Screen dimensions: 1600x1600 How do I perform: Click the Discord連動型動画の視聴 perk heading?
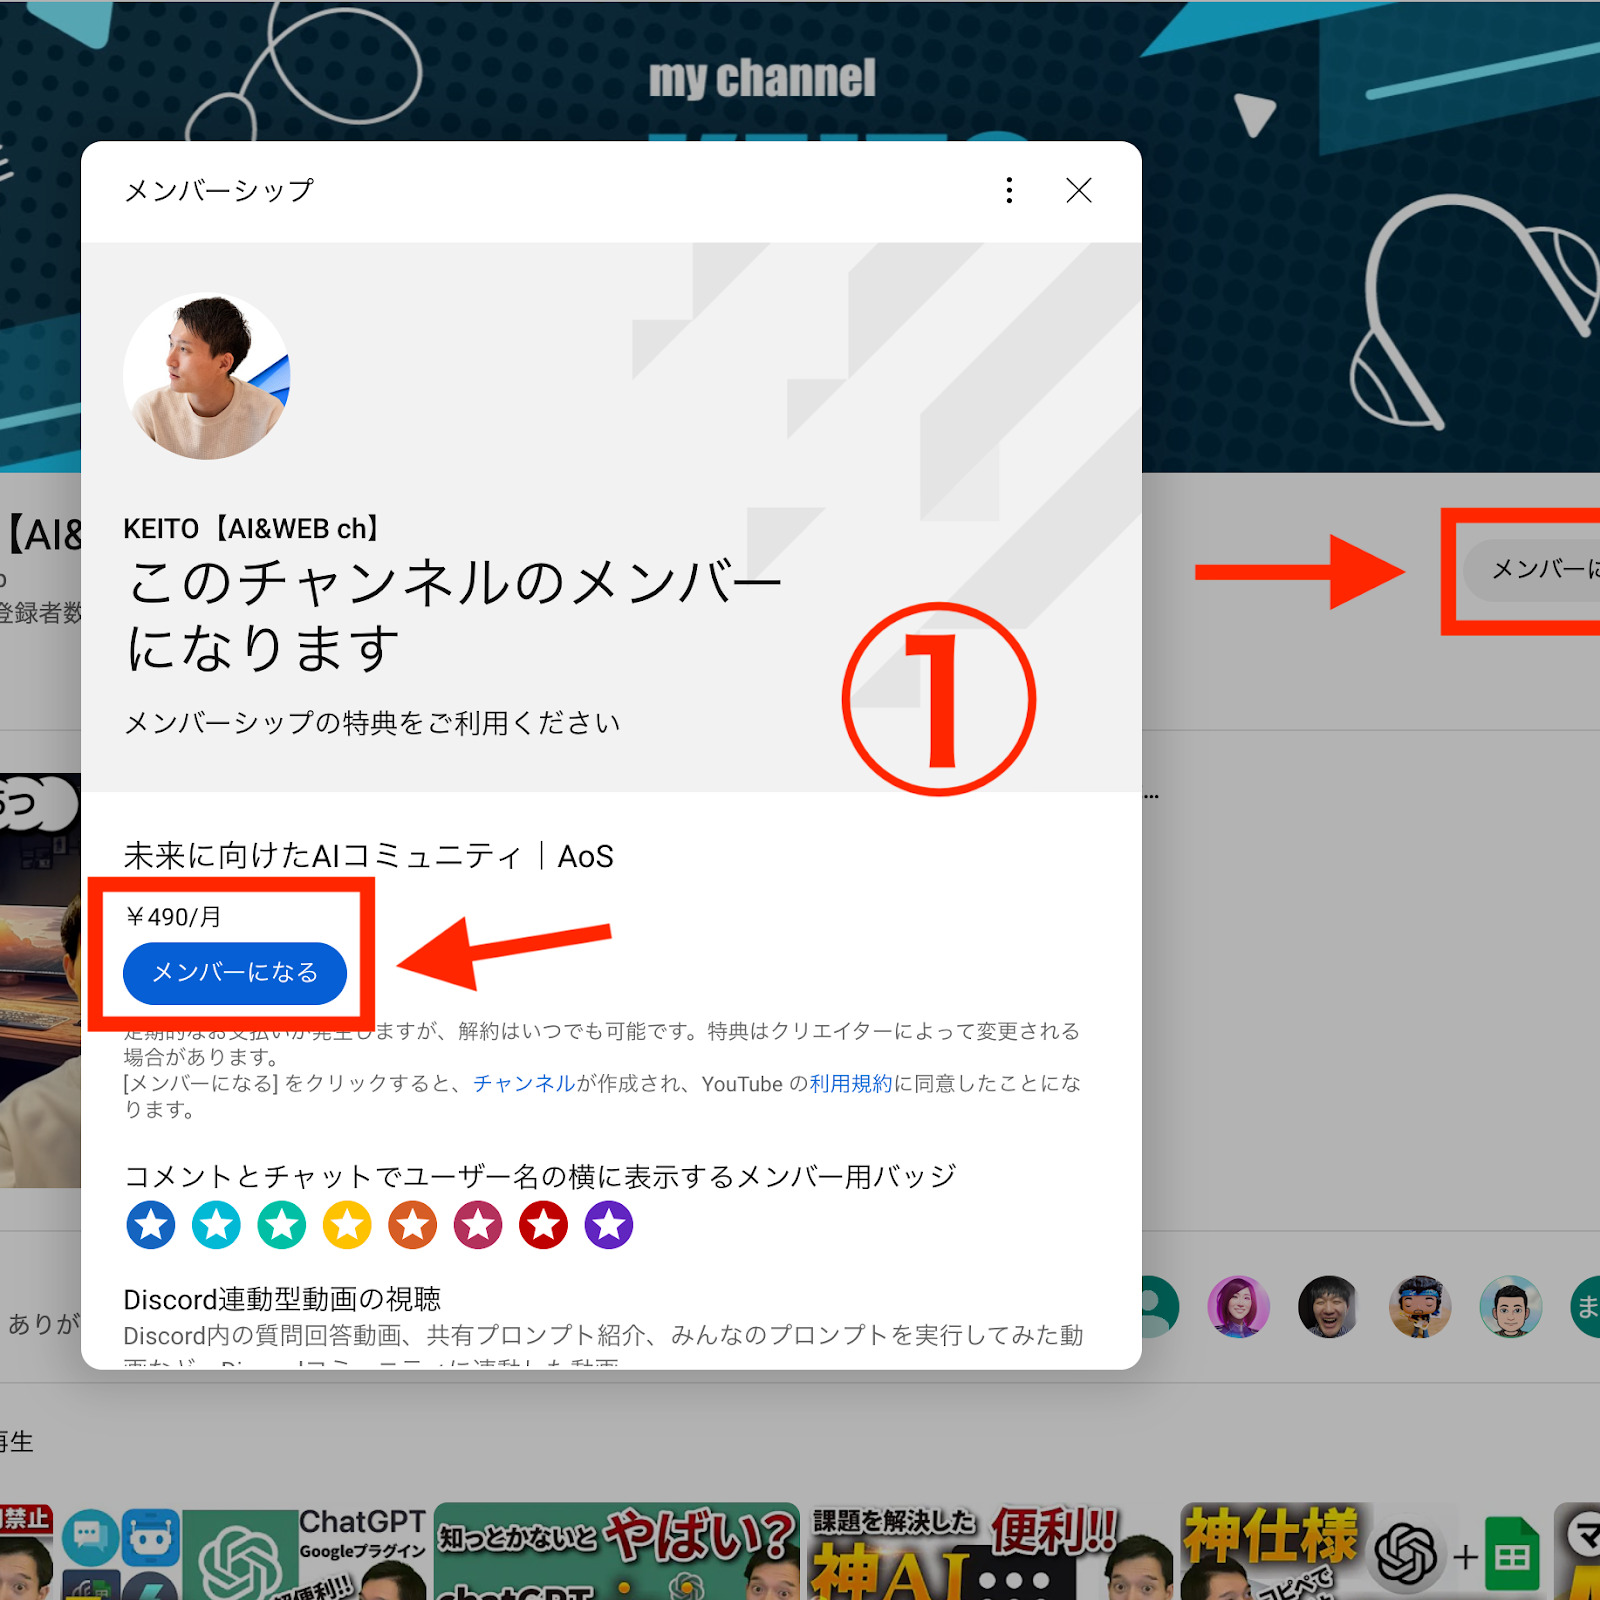coord(282,1299)
